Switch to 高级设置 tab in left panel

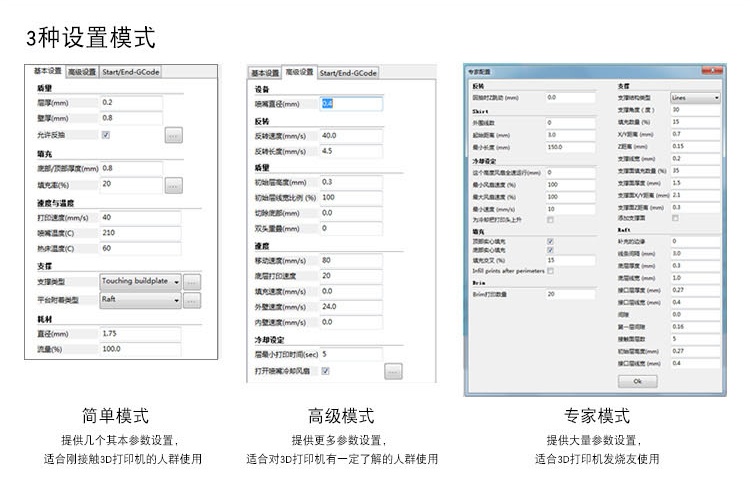click(x=82, y=72)
